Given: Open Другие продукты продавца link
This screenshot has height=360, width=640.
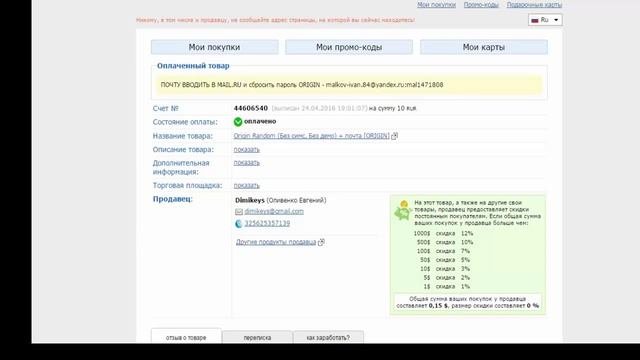Looking at the screenshot, I should (276, 242).
